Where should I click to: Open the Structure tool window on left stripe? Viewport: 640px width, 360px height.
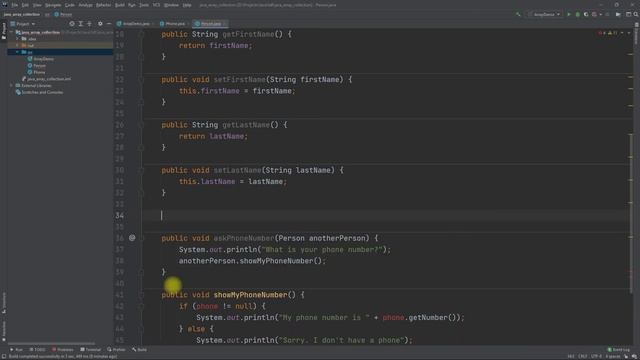[x=4, y=303]
